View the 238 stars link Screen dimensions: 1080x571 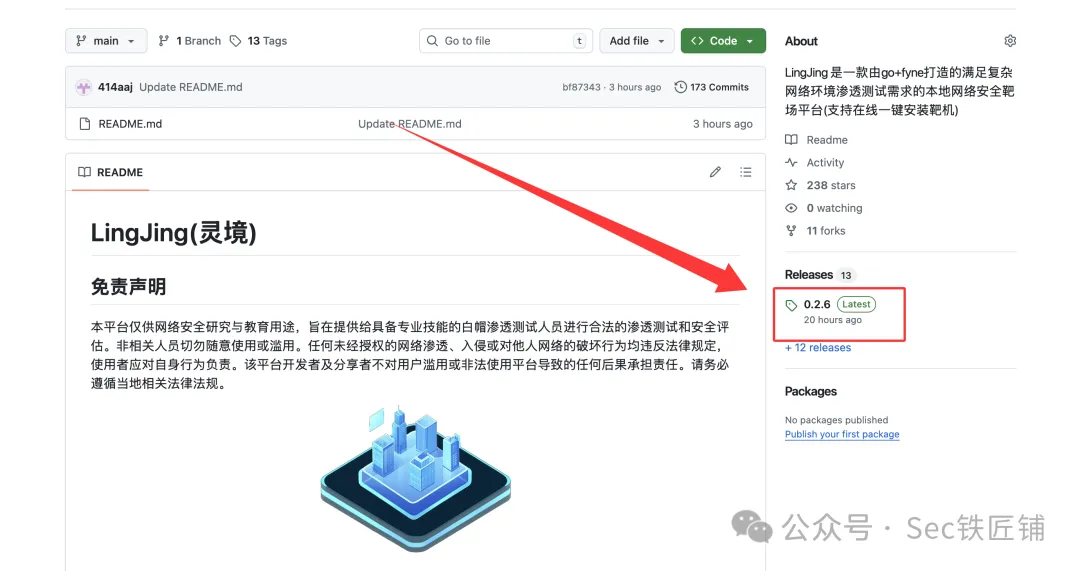[820, 185]
